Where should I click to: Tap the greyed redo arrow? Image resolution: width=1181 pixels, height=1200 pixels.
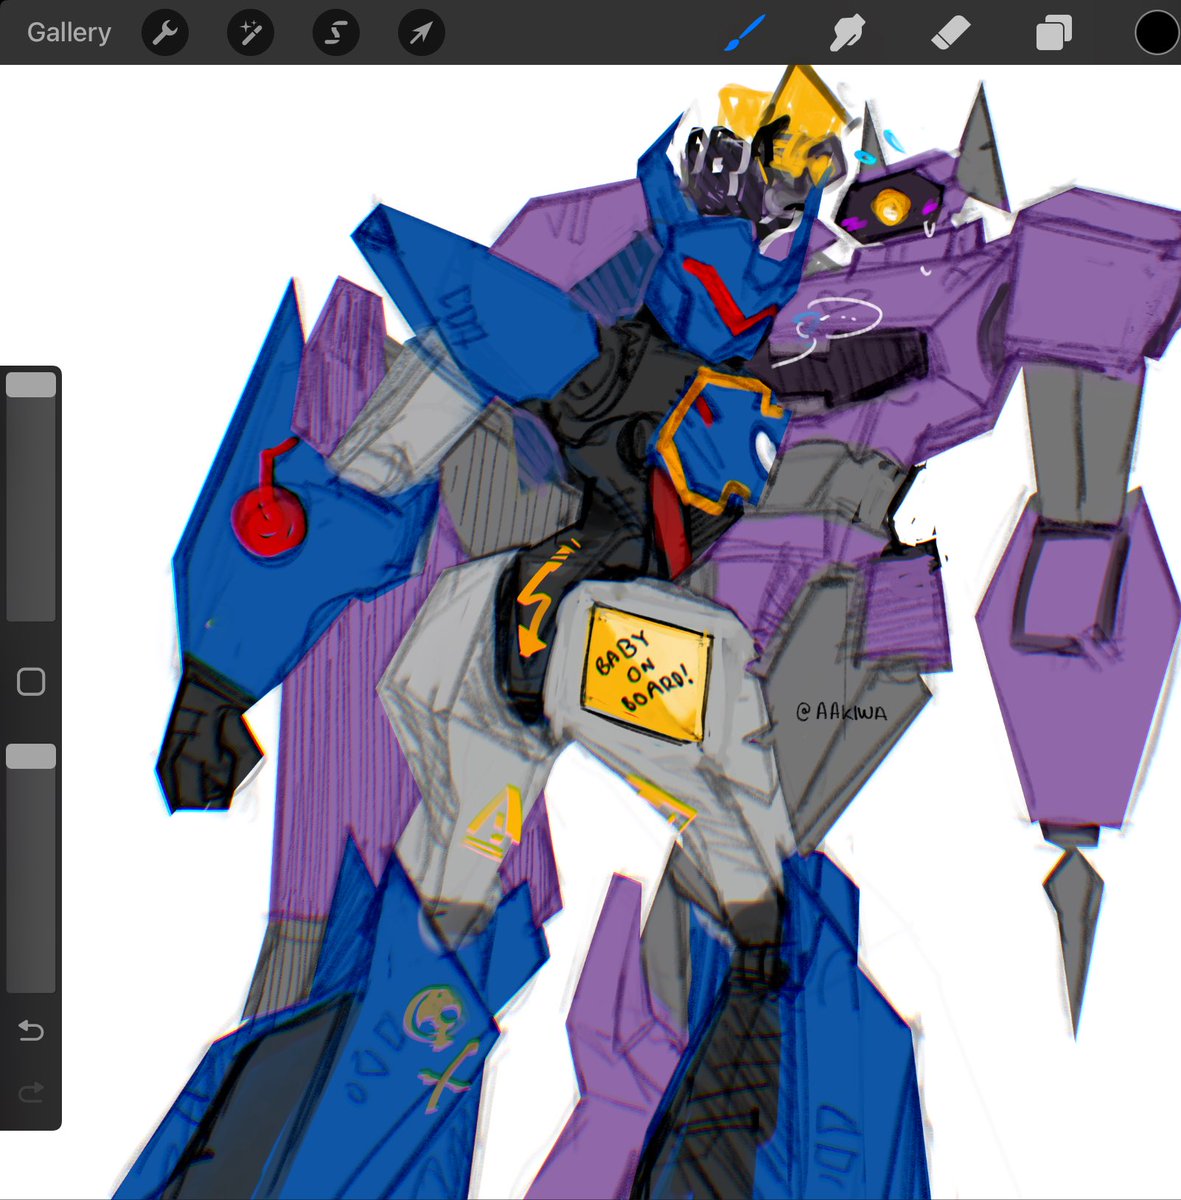(x=31, y=1092)
